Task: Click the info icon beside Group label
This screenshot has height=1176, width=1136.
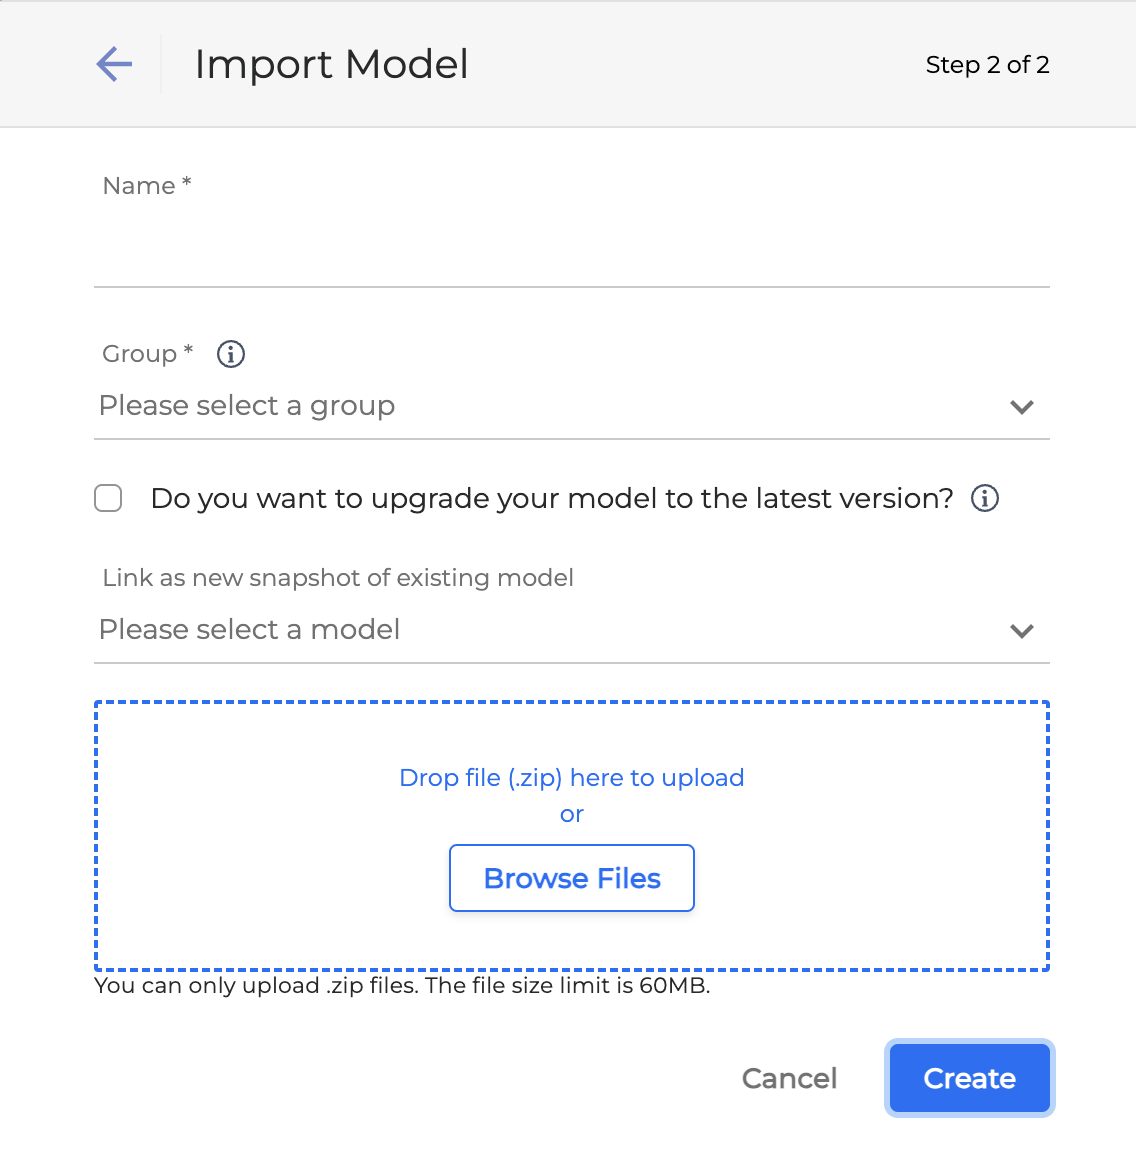Action: tap(231, 354)
